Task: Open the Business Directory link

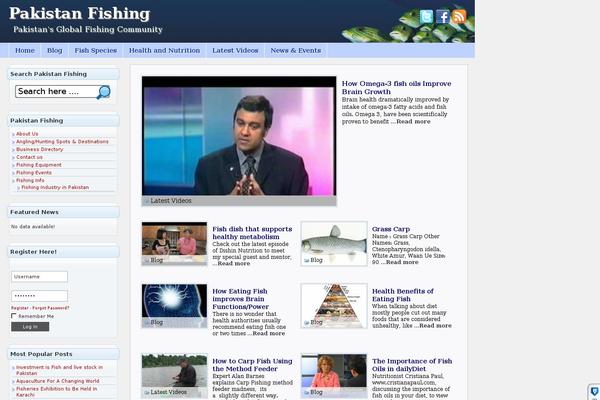Action: [40, 149]
